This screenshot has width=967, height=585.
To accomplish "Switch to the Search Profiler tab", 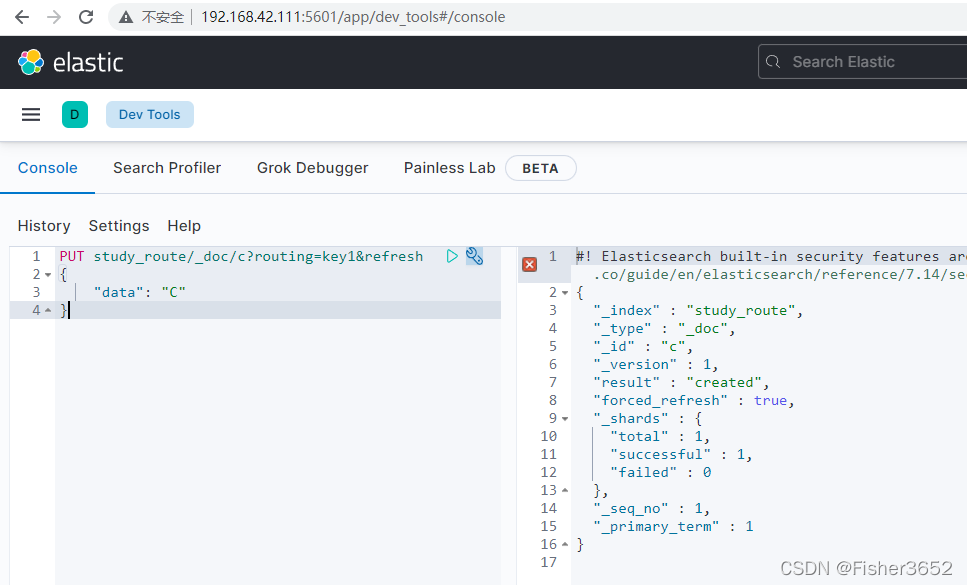I will click(x=167, y=168).
